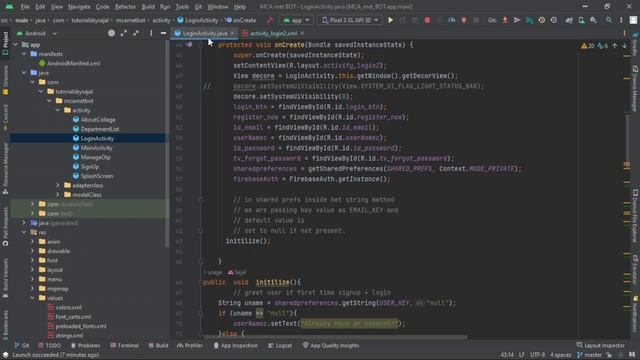The height and width of the screenshot is (360, 640).
Task: Open the Pixel 3 XL API 30 device dropdown
Action: click(350, 20)
